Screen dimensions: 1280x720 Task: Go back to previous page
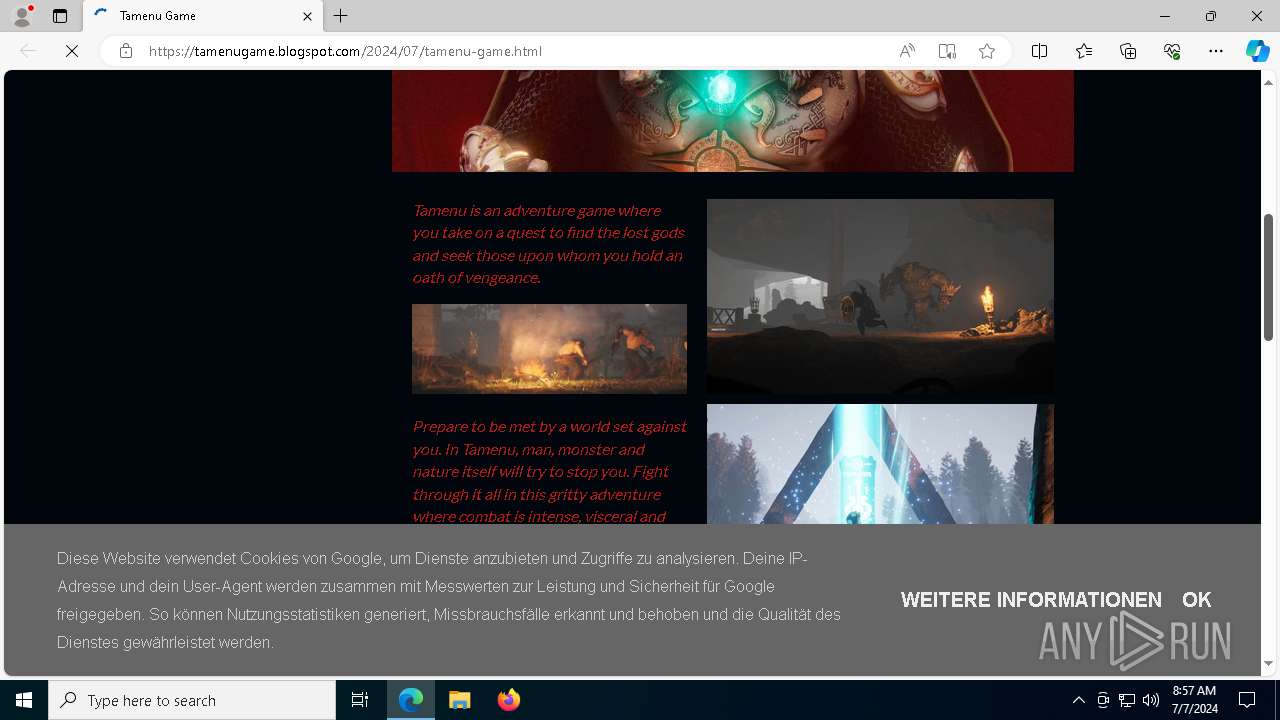pos(28,51)
